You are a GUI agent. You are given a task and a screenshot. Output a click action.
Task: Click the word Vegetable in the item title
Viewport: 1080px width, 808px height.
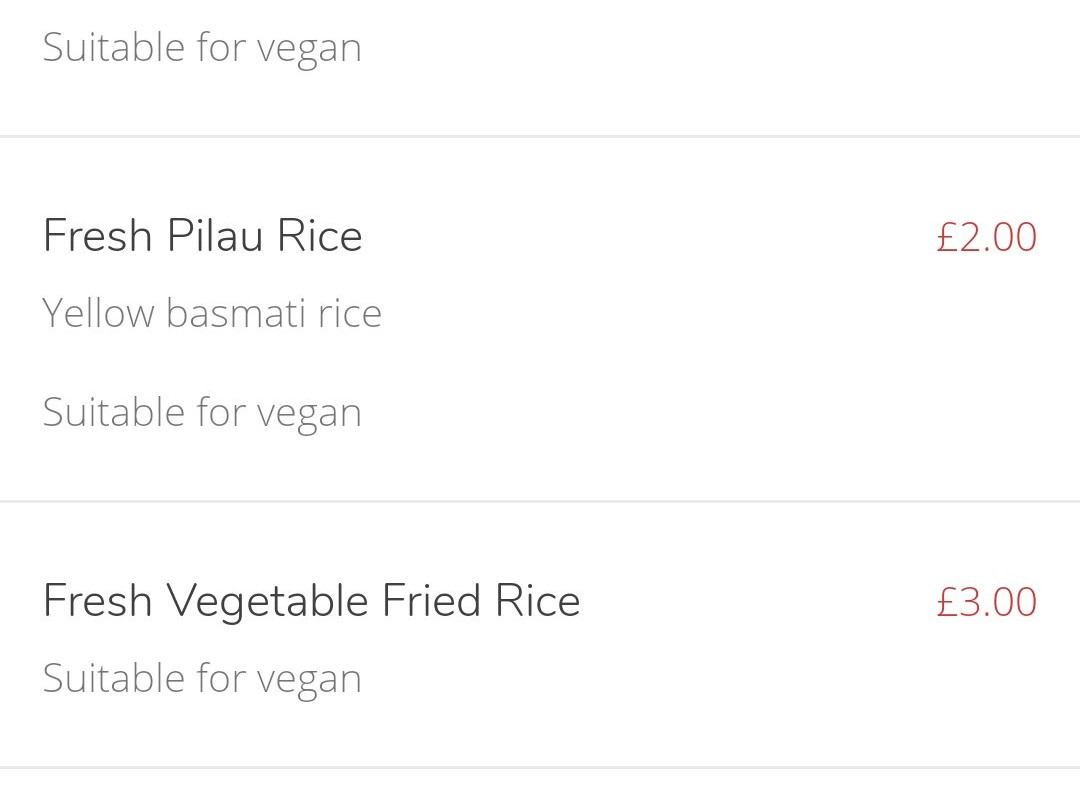point(268,601)
